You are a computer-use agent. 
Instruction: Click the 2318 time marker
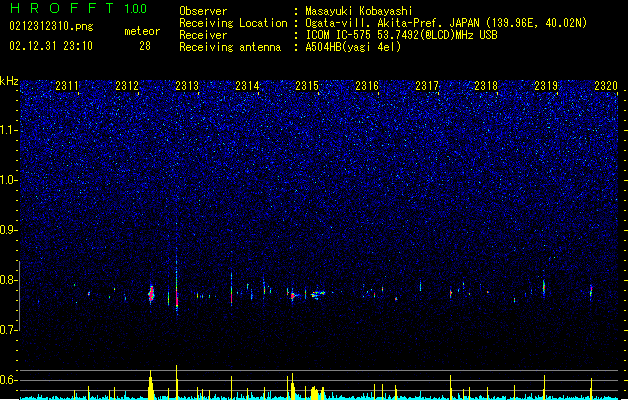pos(486,86)
